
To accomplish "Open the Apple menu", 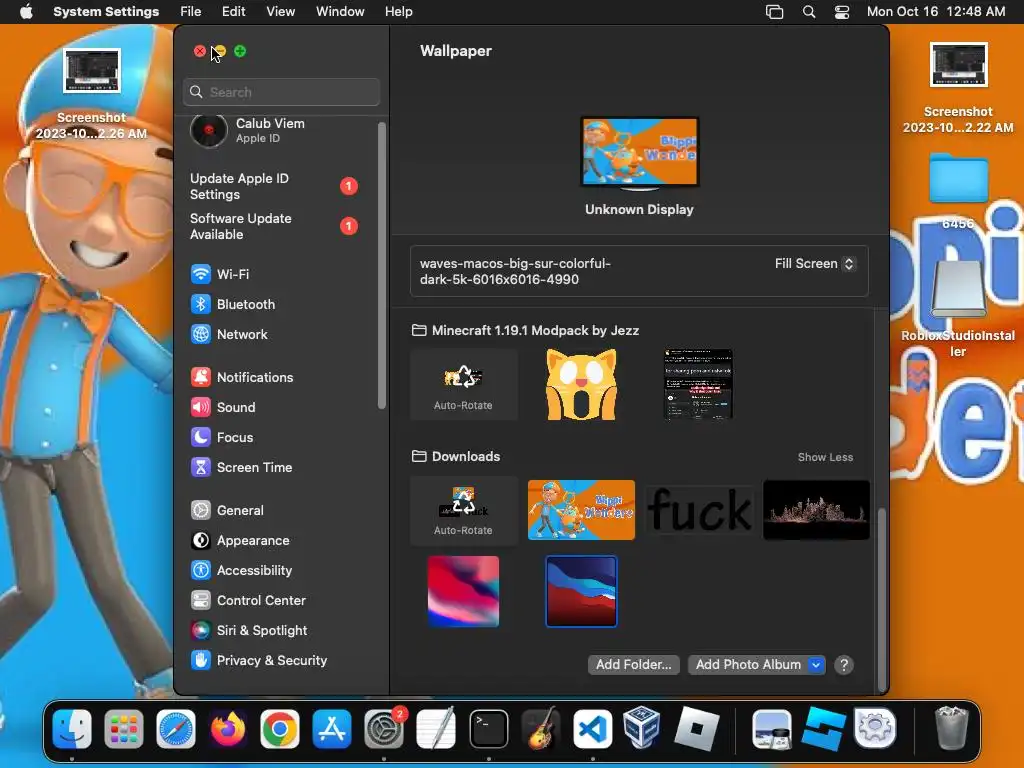I will point(26,12).
